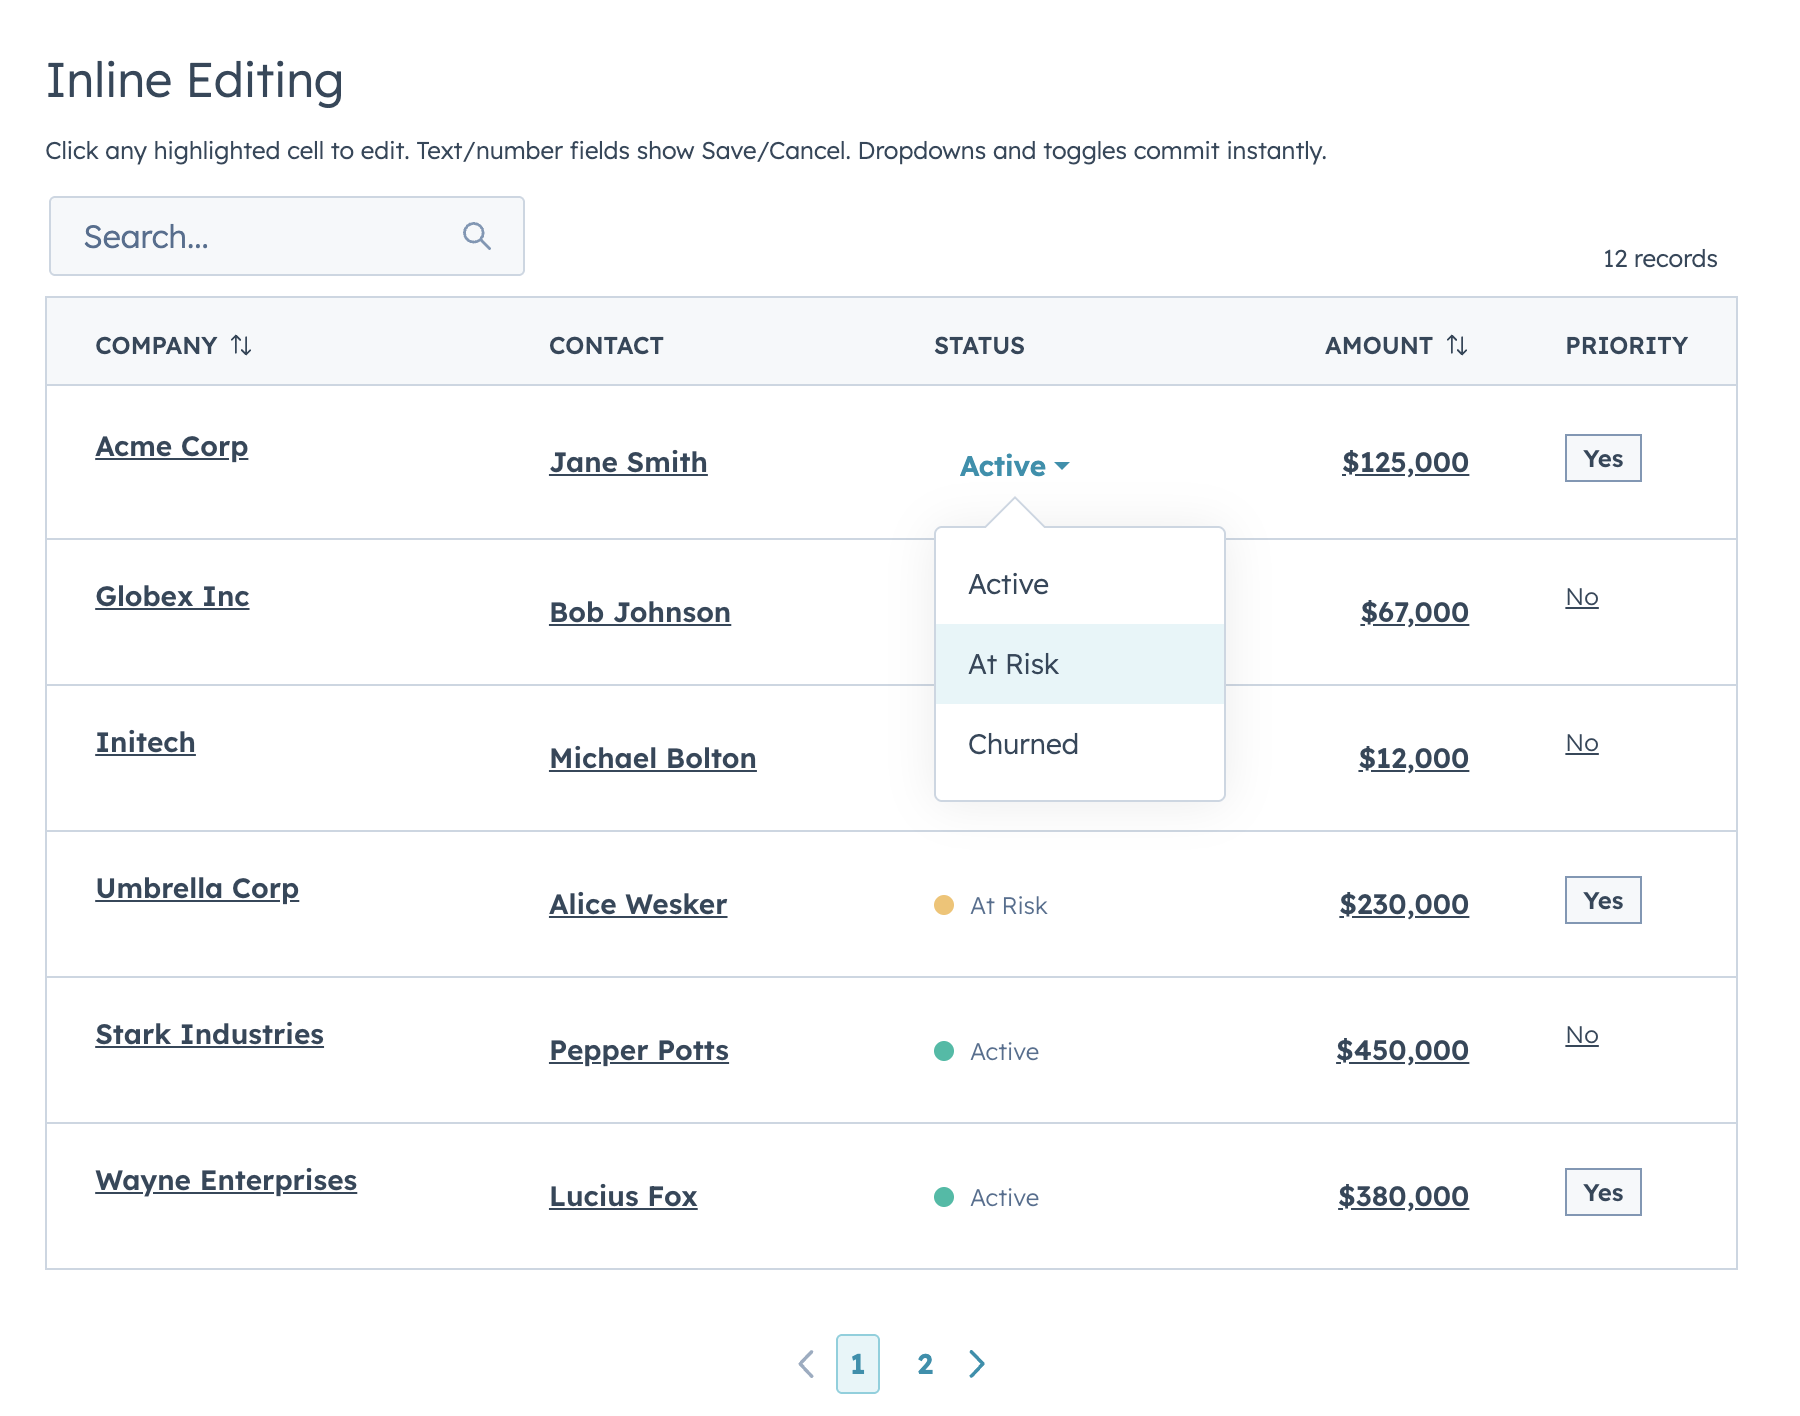Choose Active in the open status dropdown
The height and width of the screenshot is (1416, 1800).
point(1007,583)
